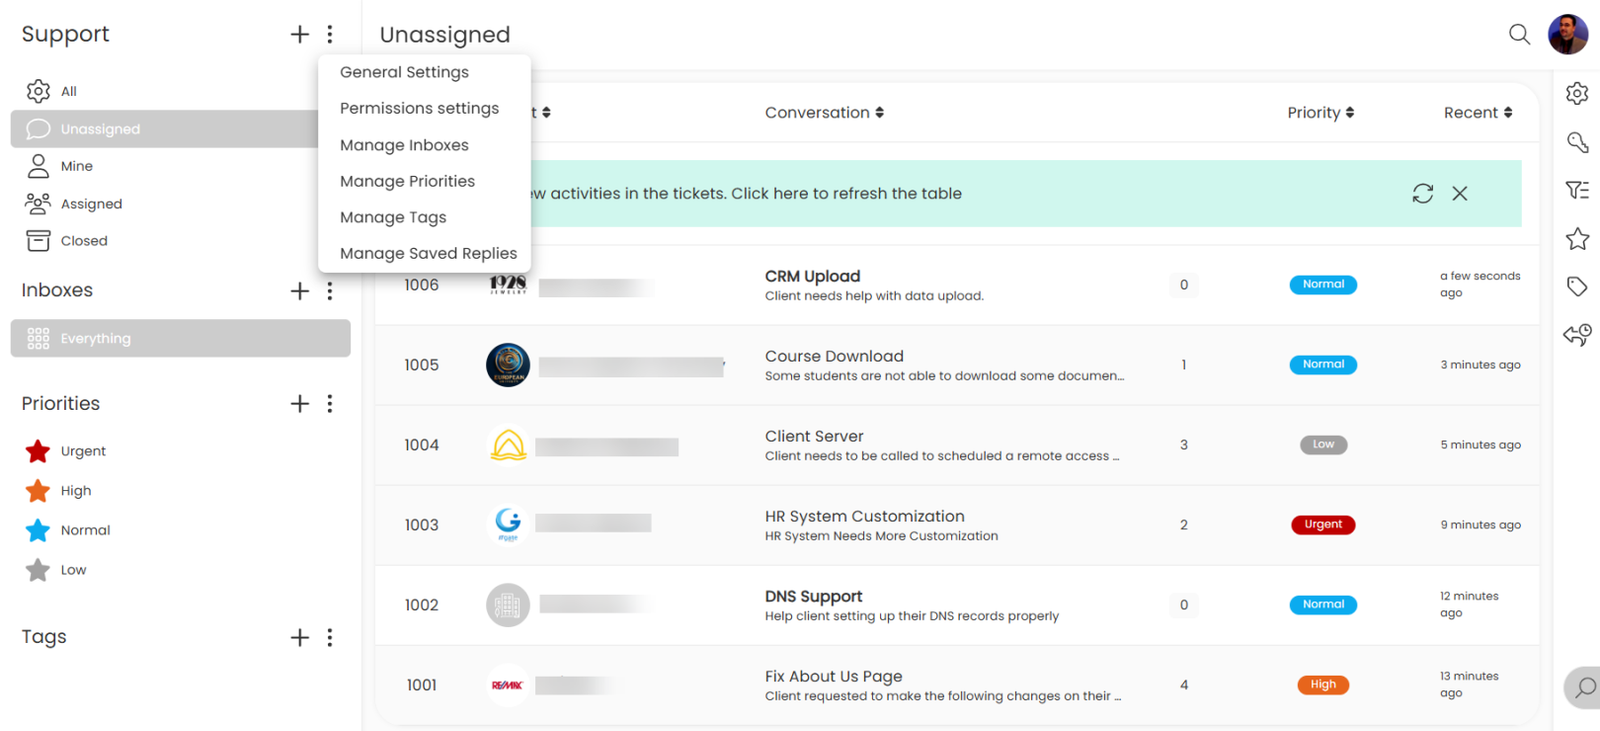Open the user profile avatar
This screenshot has width=1600, height=731.
point(1567,34)
